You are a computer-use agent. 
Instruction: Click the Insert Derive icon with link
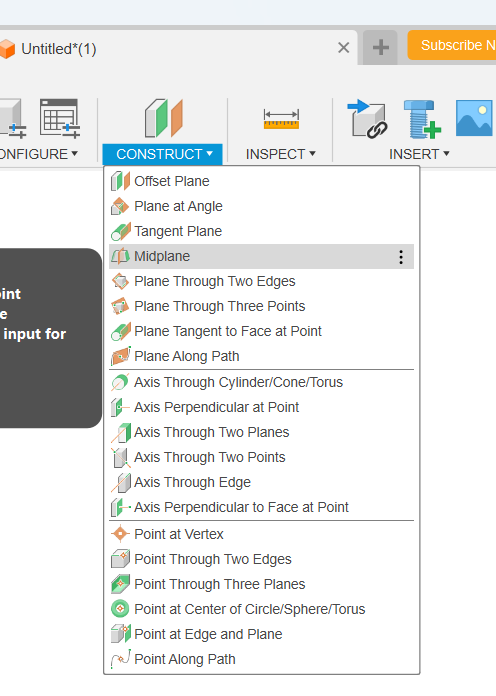[x=367, y=119]
